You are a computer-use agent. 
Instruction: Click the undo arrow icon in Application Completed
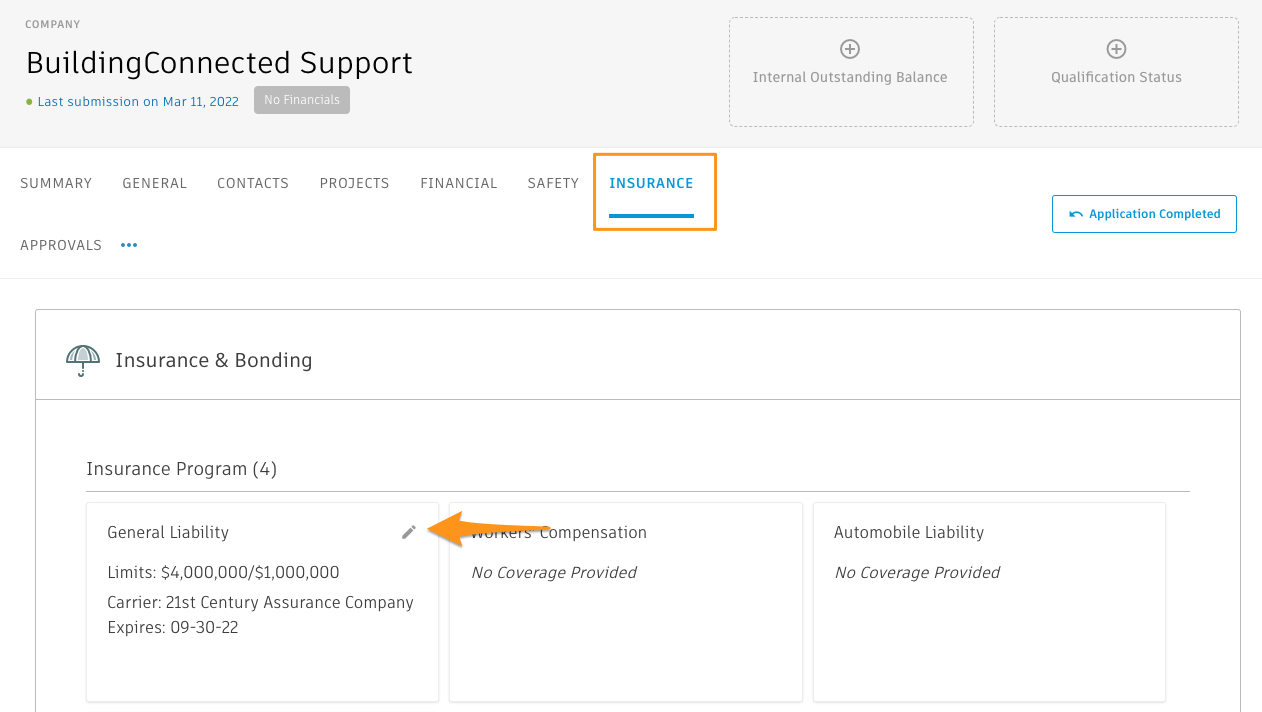(x=1076, y=214)
